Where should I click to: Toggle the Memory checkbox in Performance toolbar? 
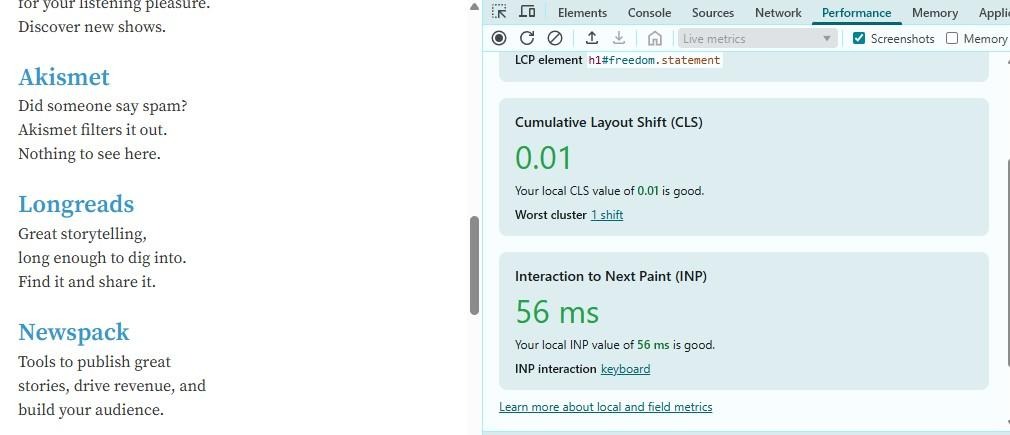pyautogui.click(x=952, y=38)
